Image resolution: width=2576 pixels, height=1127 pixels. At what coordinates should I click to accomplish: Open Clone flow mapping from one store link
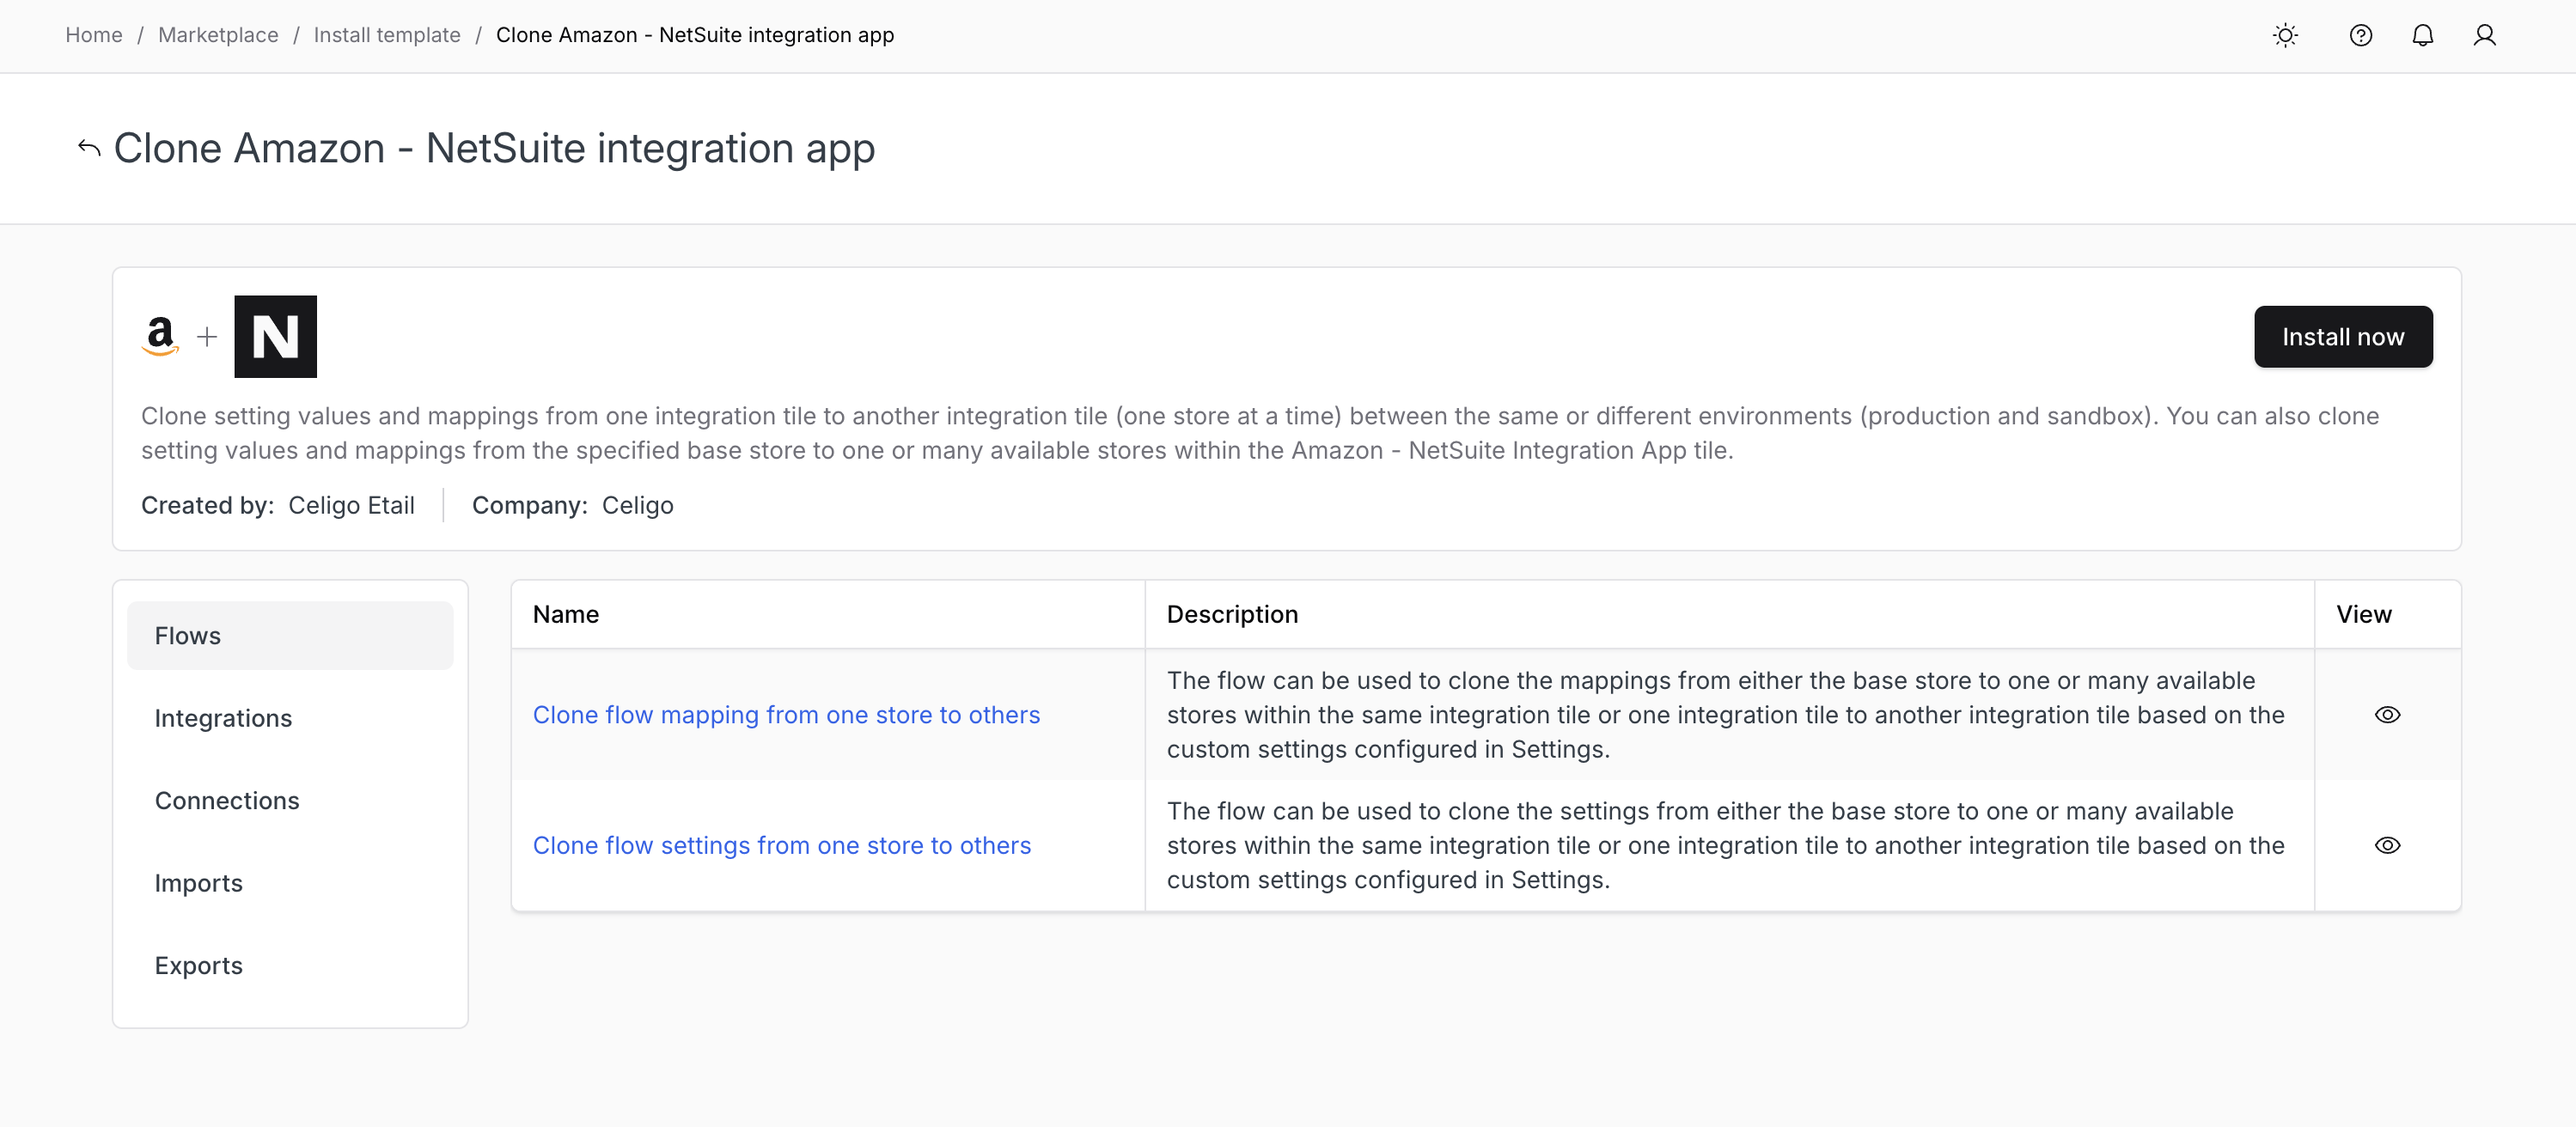coord(786,715)
